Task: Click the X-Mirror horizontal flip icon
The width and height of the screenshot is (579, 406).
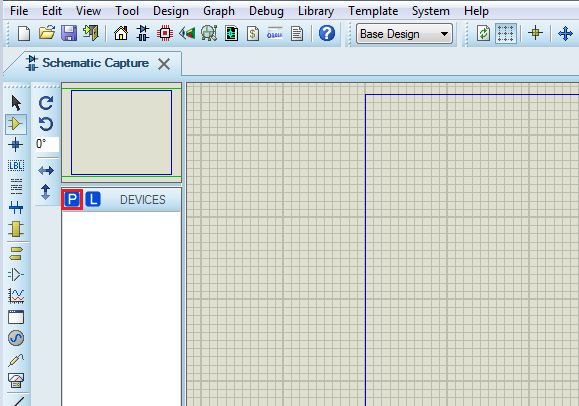Action: point(46,170)
